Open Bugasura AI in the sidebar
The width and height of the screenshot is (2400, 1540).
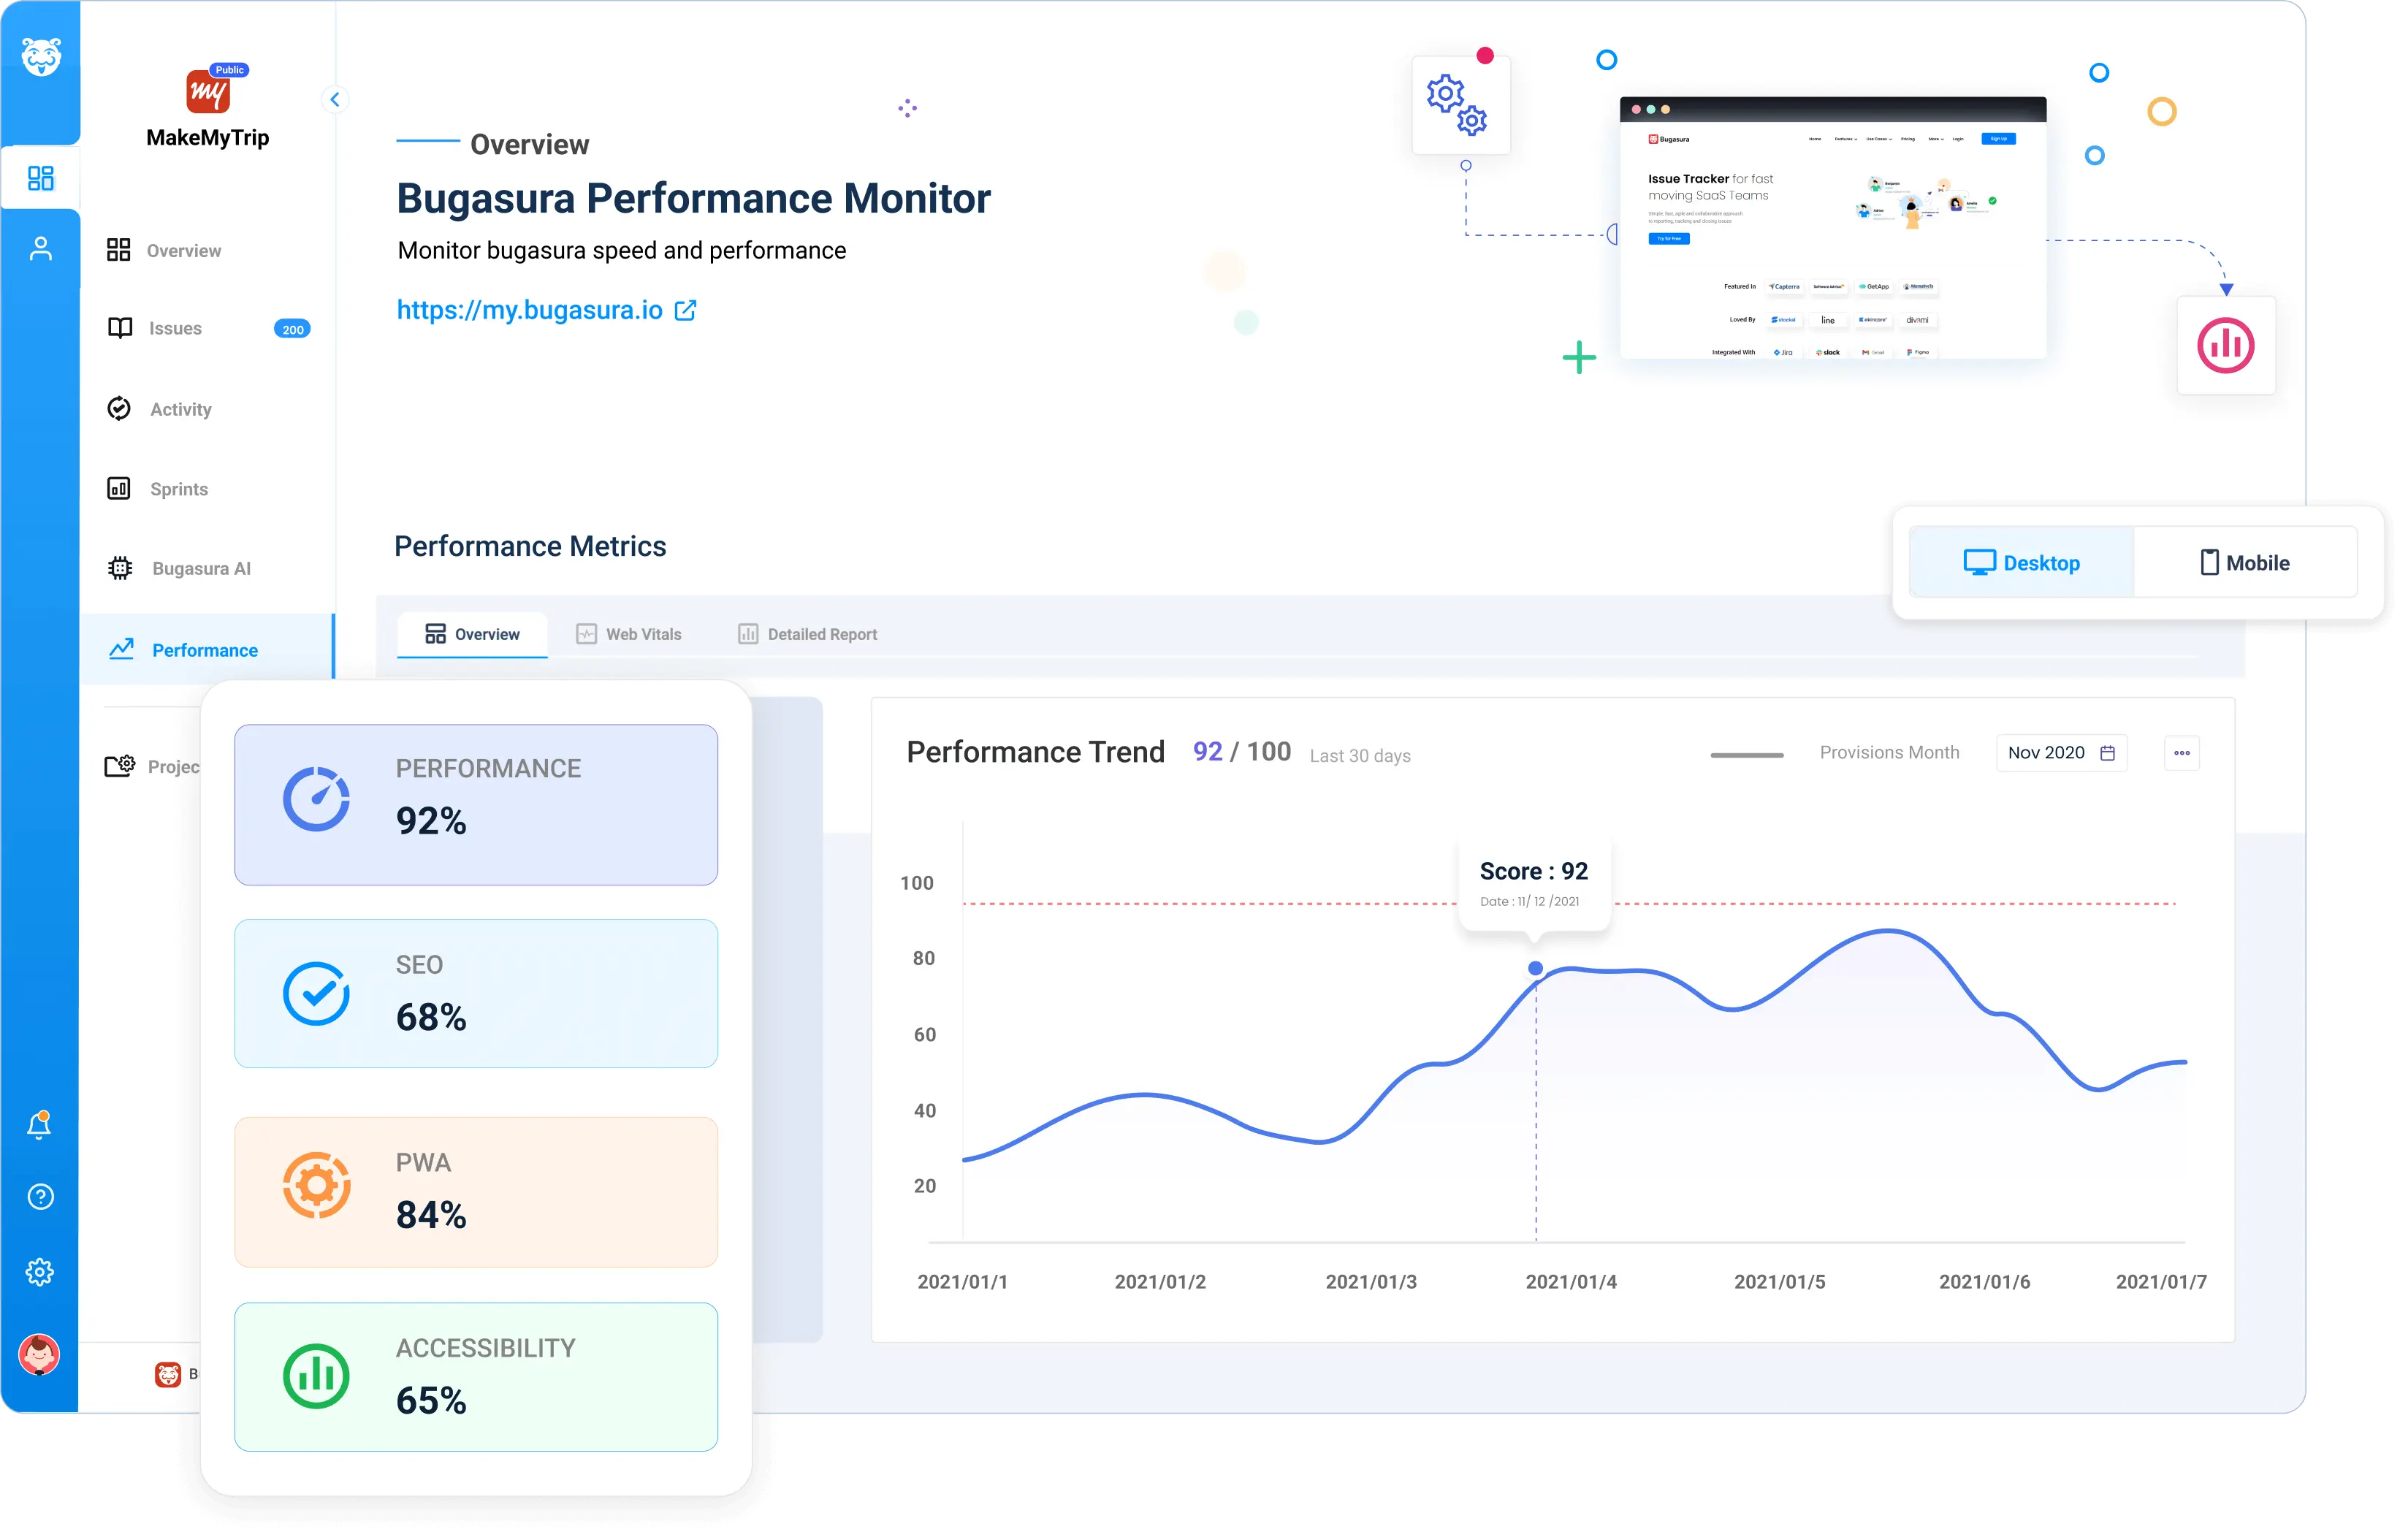click(179, 568)
